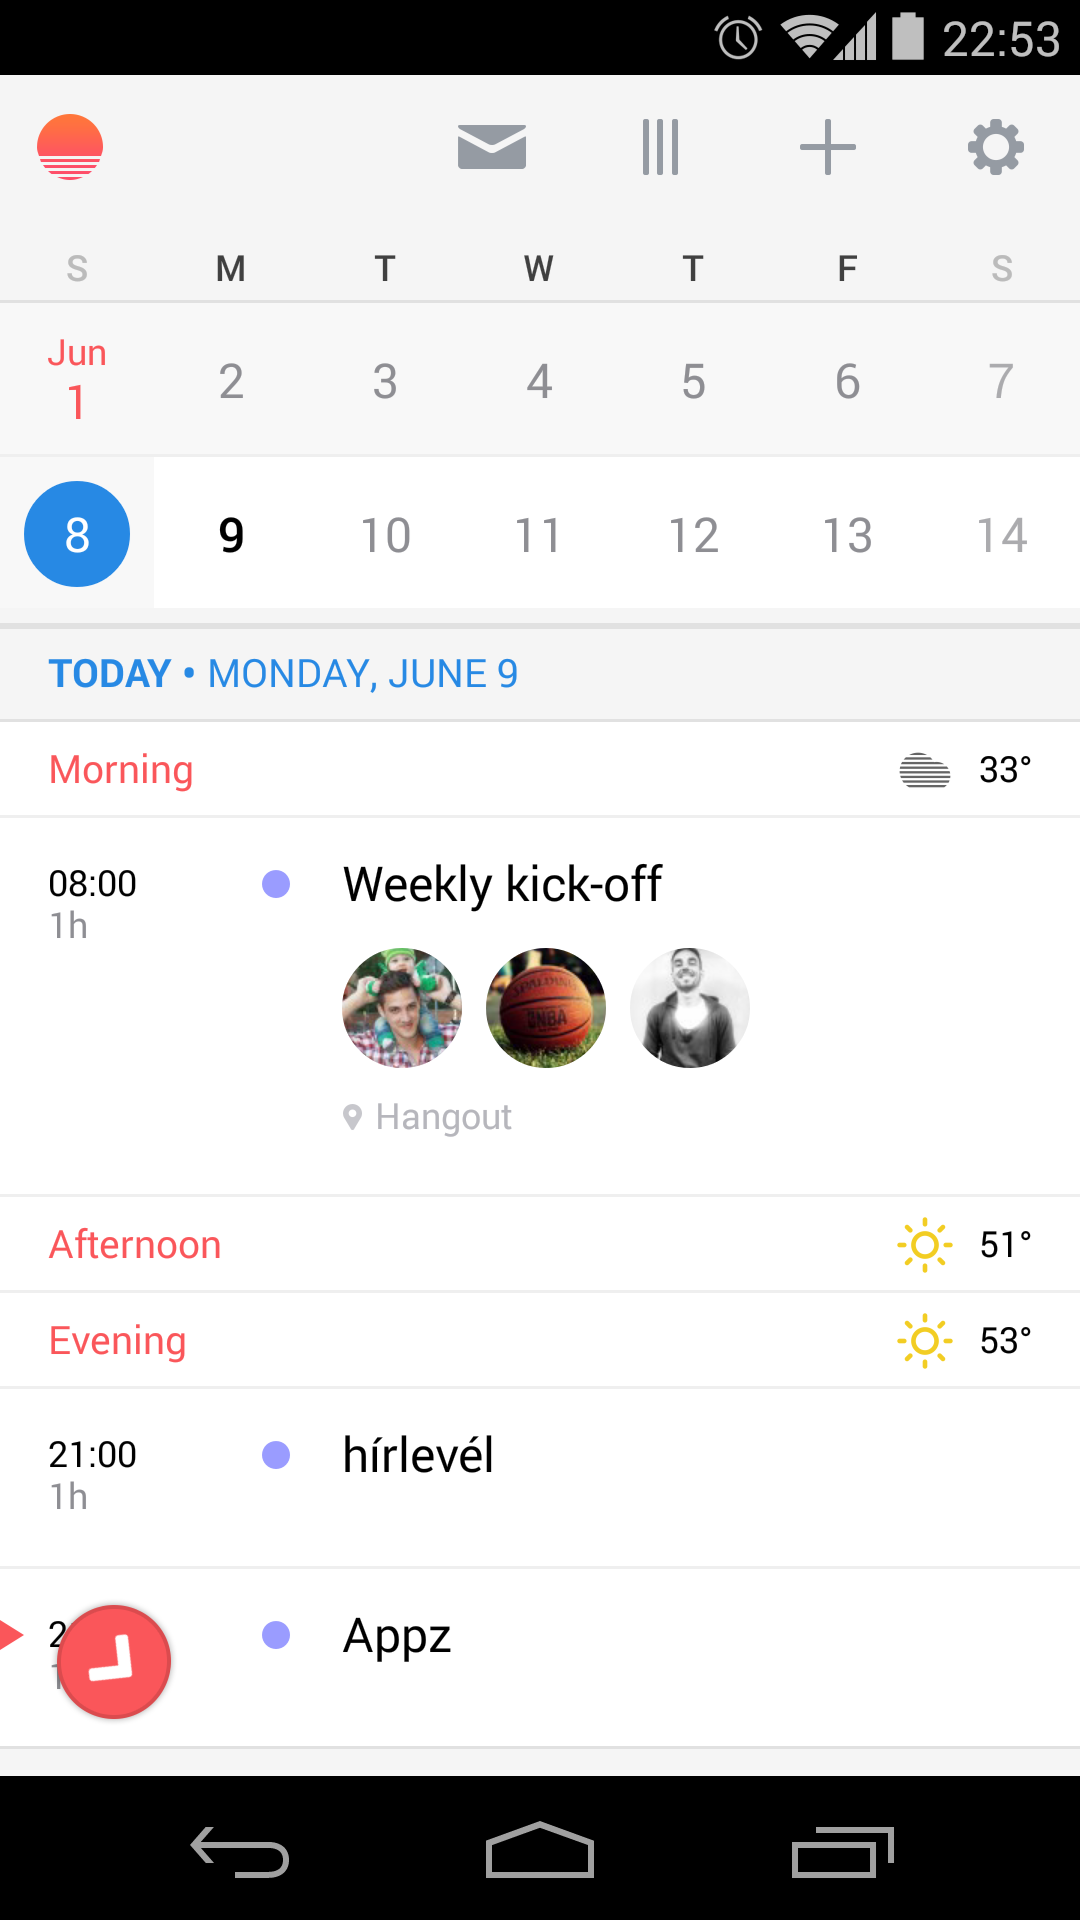Tap the red clock floating button
This screenshot has width=1080, height=1920.
(x=114, y=1661)
